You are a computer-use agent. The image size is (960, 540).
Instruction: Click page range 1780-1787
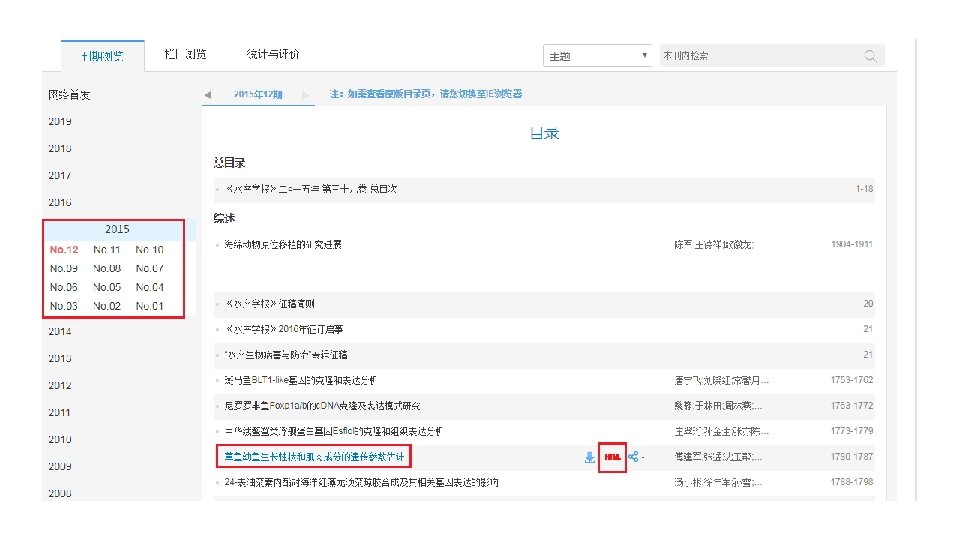tap(852, 457)
